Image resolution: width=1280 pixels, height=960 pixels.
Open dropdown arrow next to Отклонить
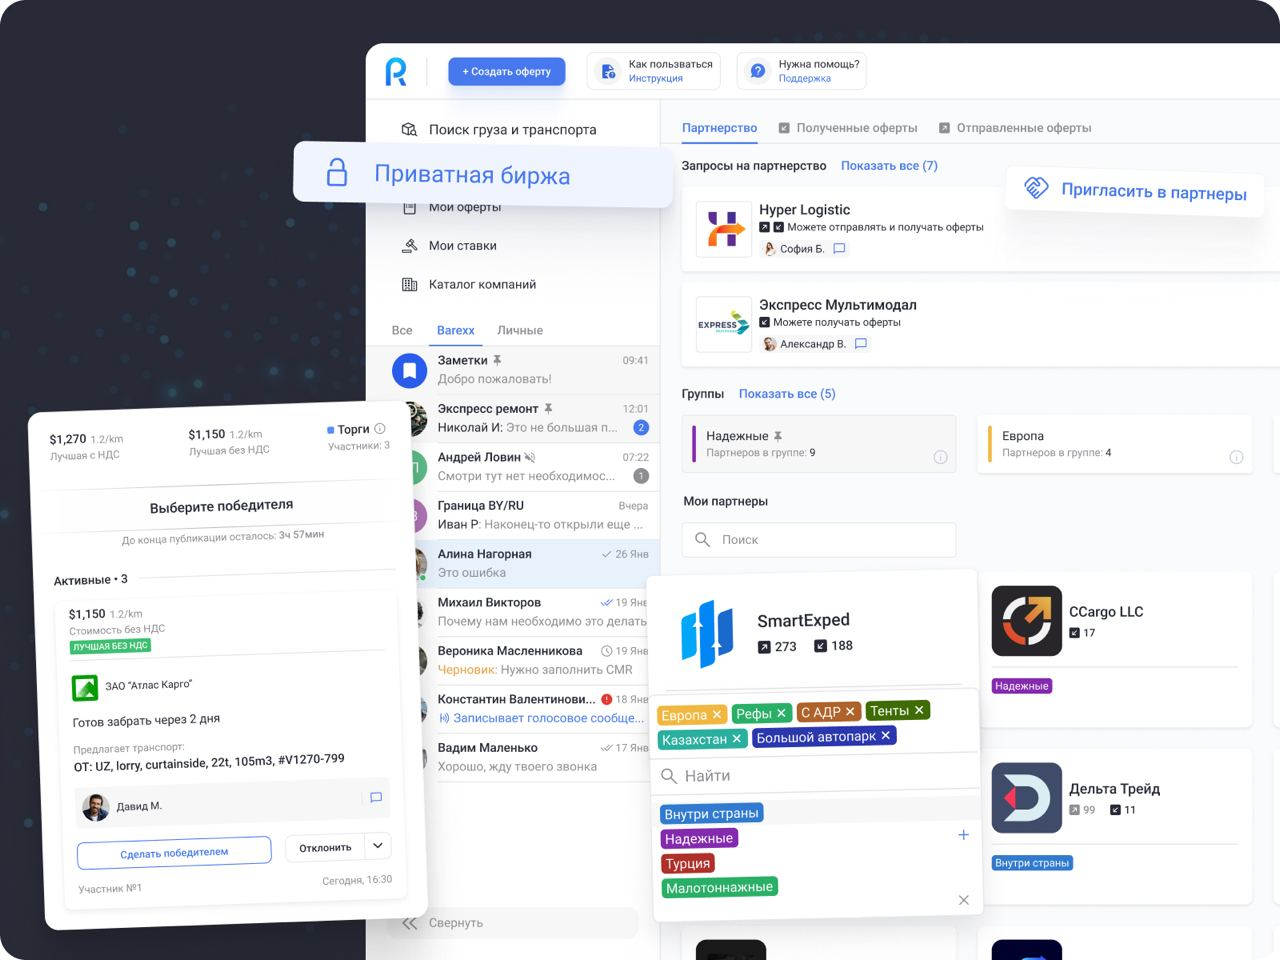point(378,845)
